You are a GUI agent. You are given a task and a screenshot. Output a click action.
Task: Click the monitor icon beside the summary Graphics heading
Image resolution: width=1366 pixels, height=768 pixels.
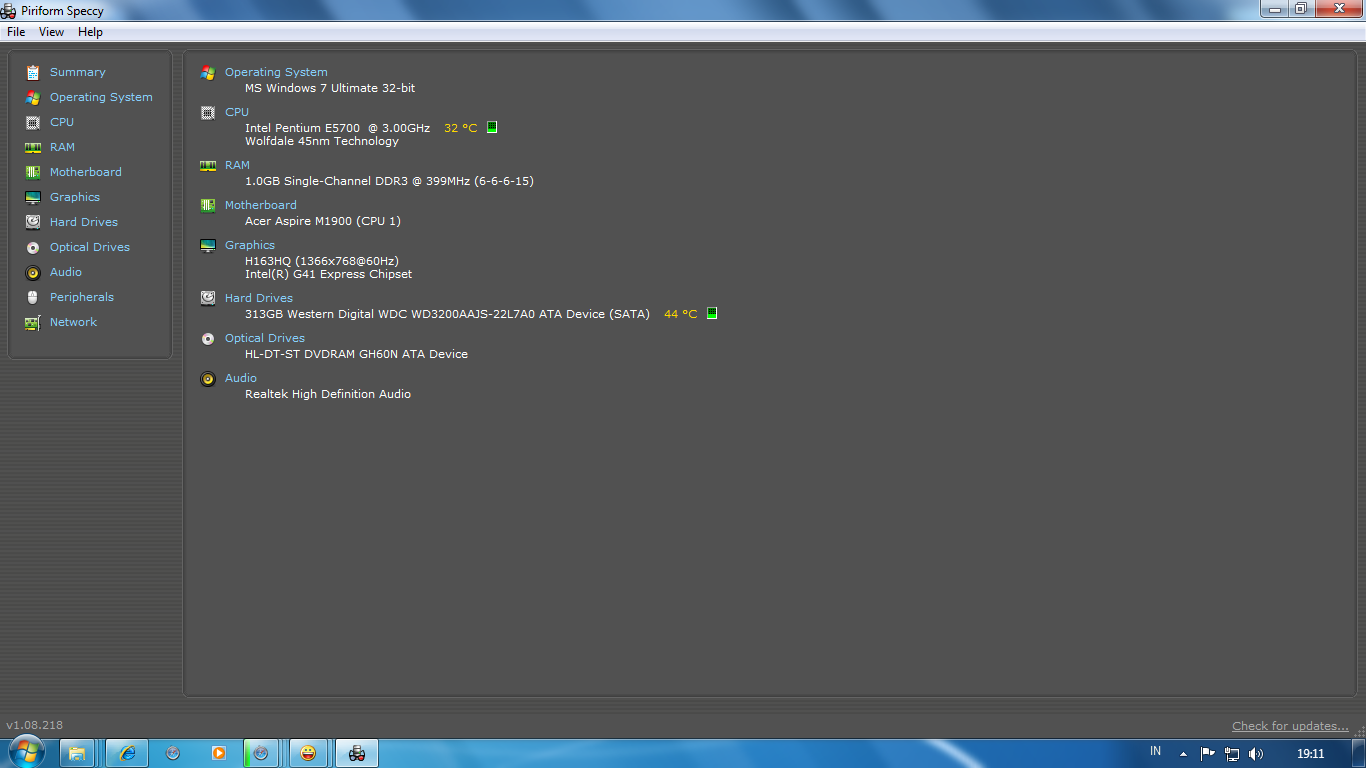[208, 246]
